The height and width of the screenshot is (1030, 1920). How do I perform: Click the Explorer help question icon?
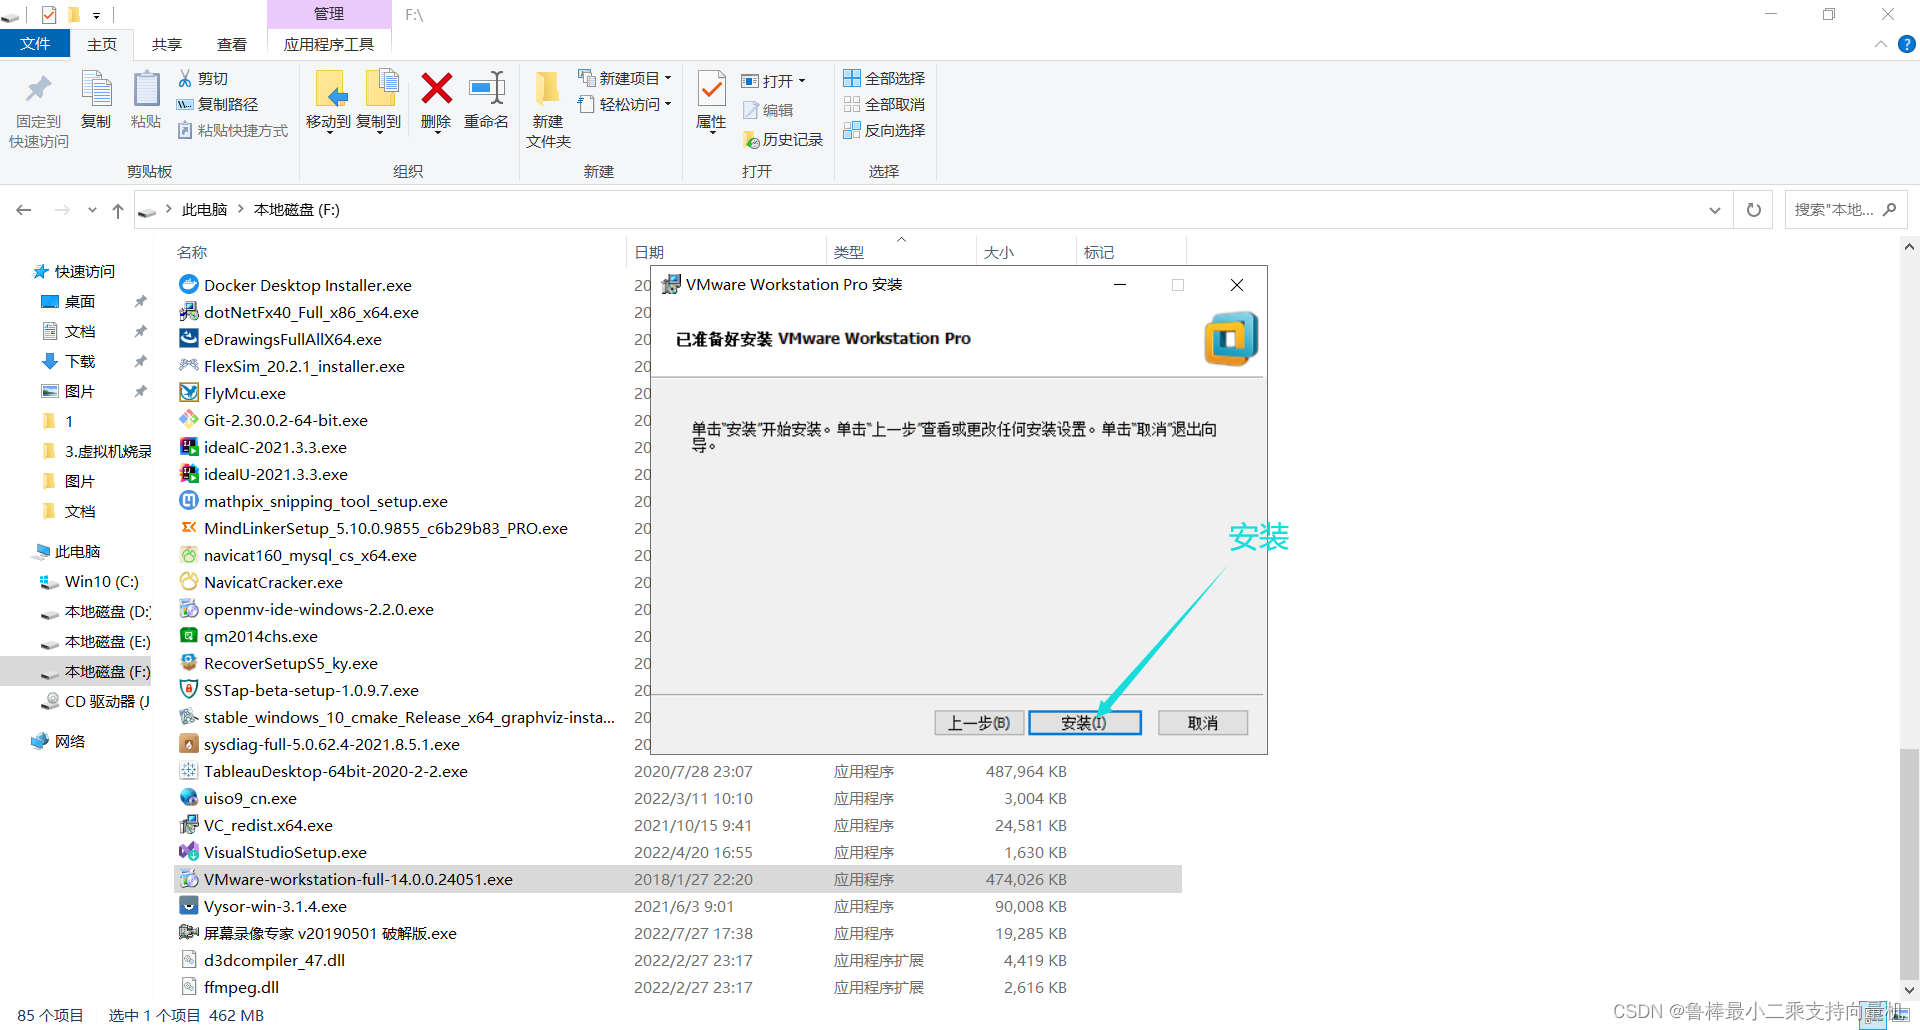pos(1907,44)
